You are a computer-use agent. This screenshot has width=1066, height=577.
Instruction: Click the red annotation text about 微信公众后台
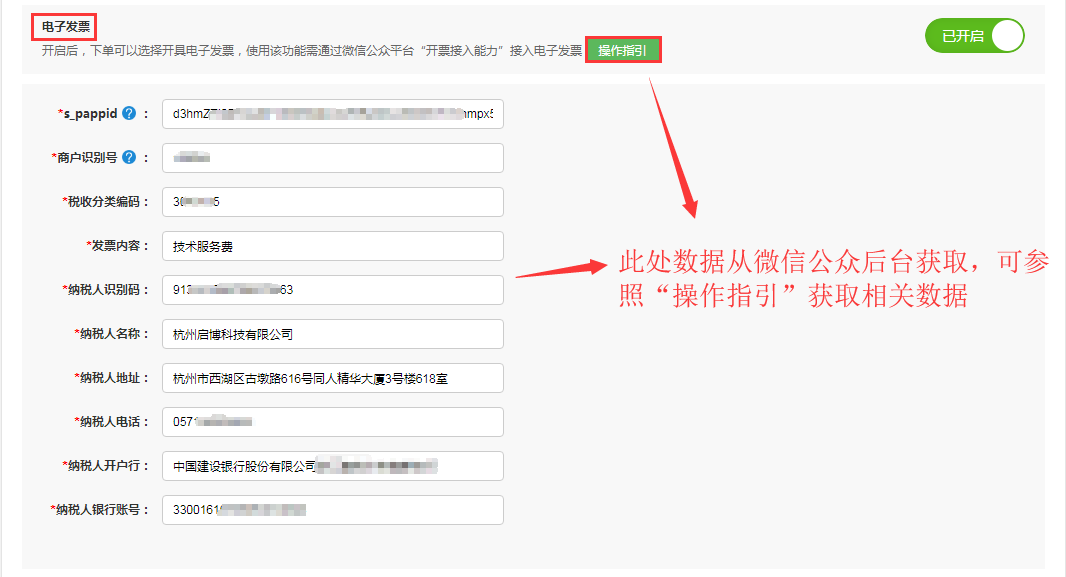[832, 279]
